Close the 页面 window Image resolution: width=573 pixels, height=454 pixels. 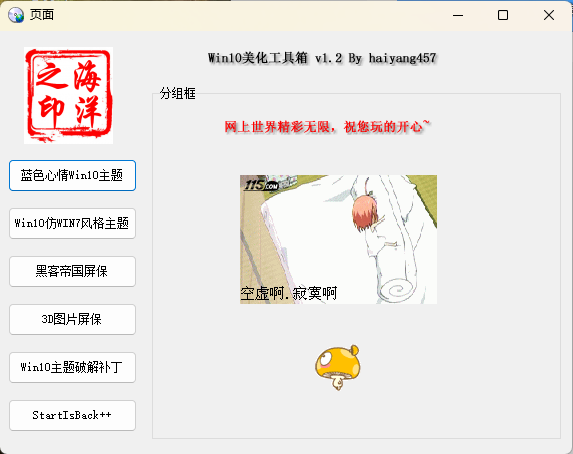coord(549,15)
